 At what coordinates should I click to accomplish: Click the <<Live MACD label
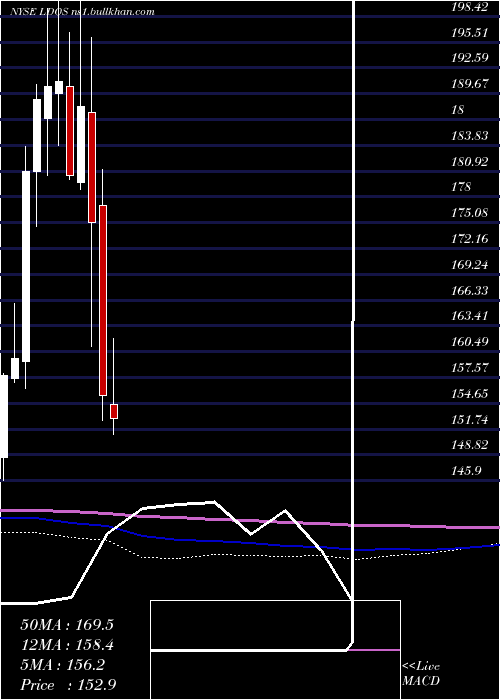click(x=421, y=673)
